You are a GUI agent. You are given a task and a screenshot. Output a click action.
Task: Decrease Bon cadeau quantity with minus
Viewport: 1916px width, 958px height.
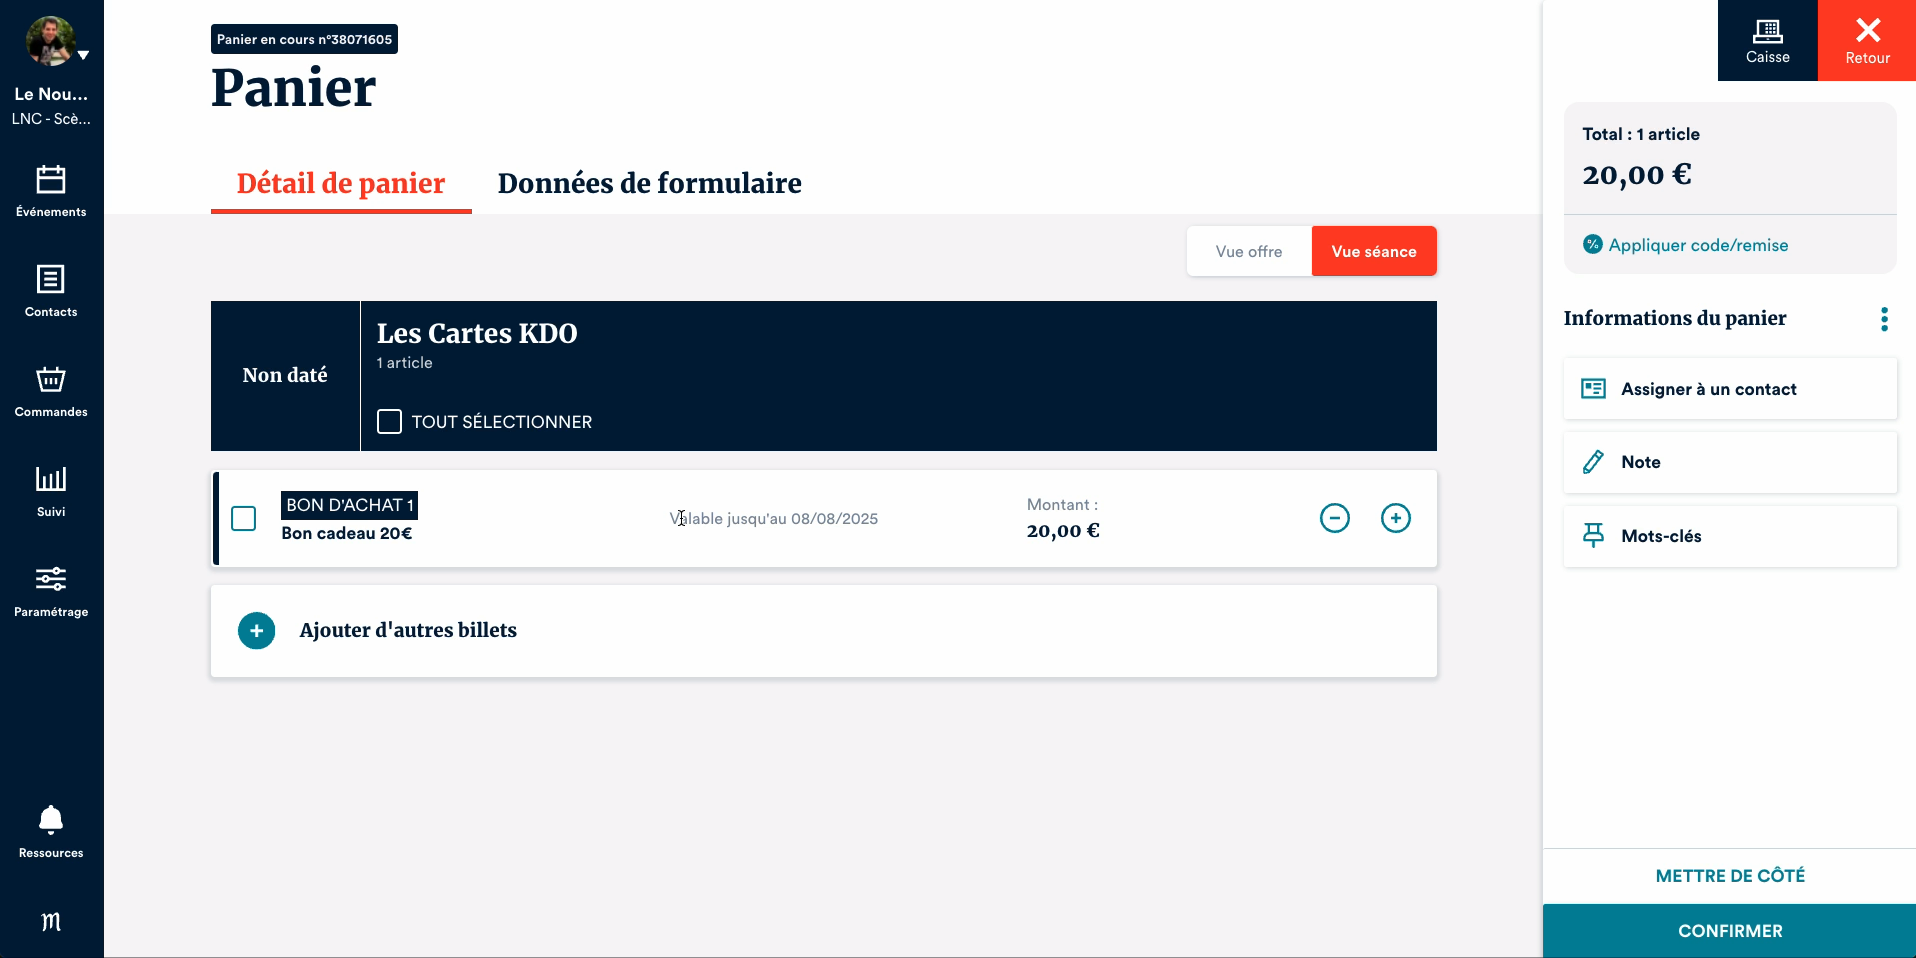coord(1334,518)
